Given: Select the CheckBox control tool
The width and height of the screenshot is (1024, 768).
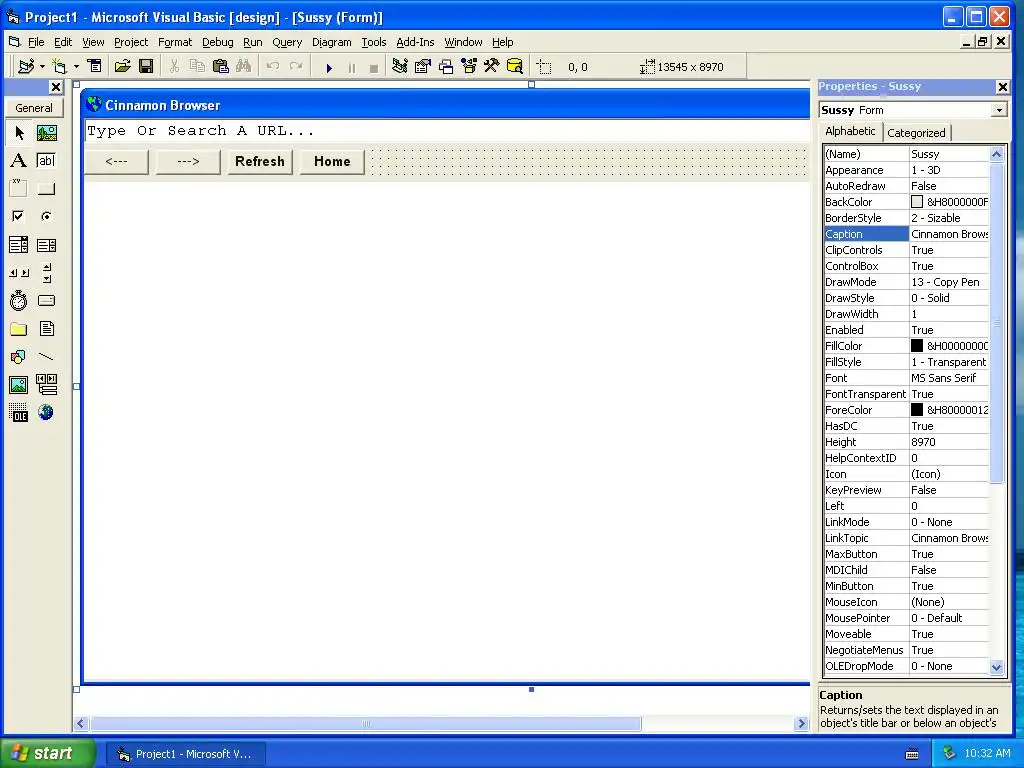Looking at the screenshot, I should pos(18,216).
